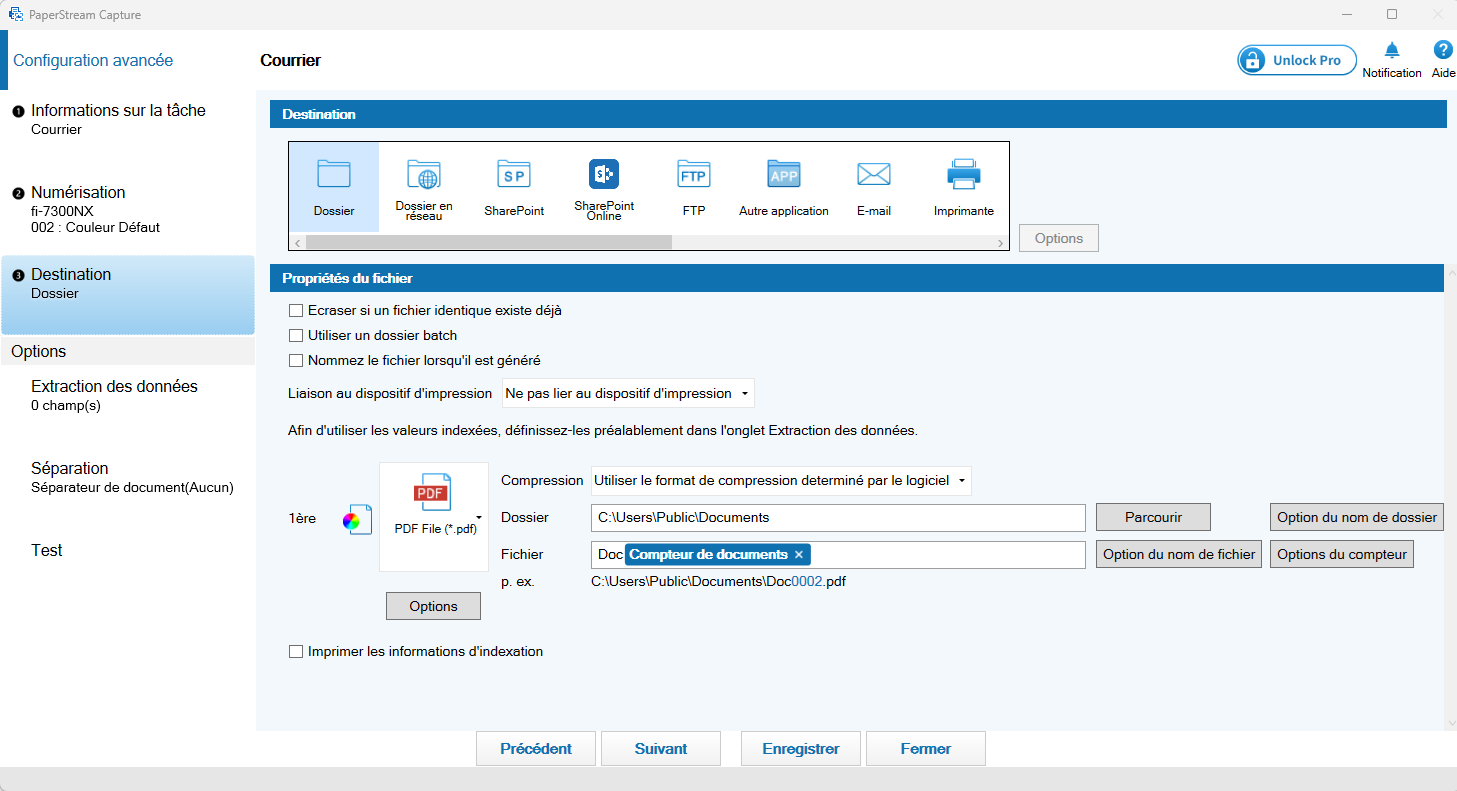The width and height of the screenshot is (1457, 791).
Task: Open the PDF File type dropdown arrow
Action: (480, 517)
